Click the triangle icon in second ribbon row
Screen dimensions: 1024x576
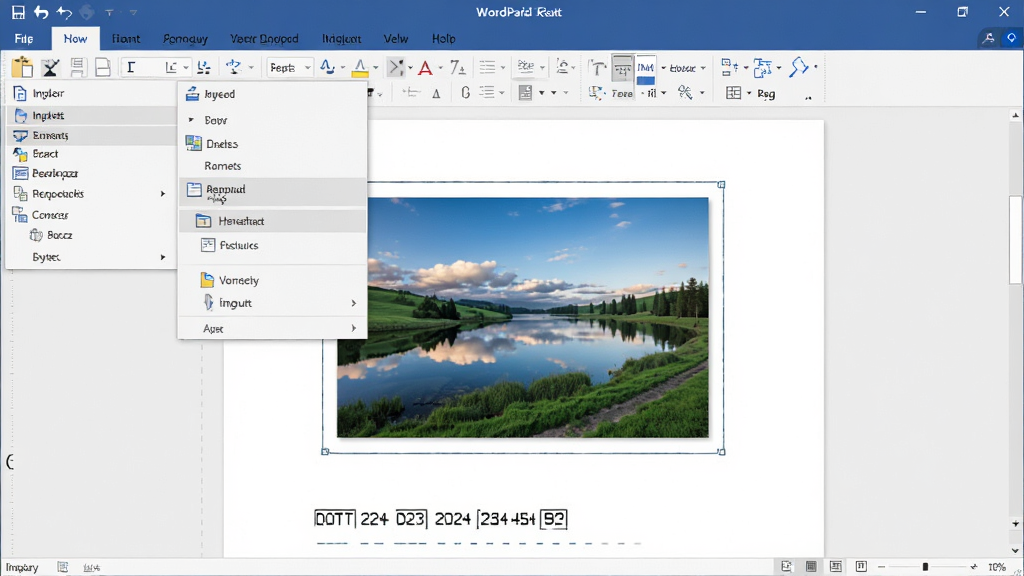436,94
